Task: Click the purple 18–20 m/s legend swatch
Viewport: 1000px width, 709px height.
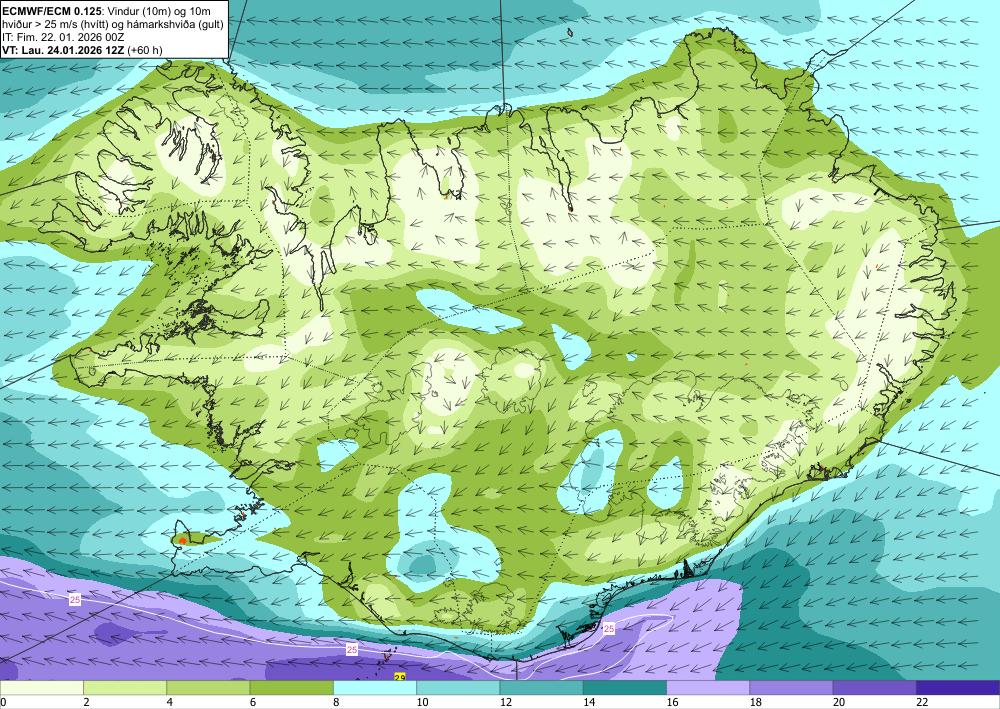Action: point(791,687)
